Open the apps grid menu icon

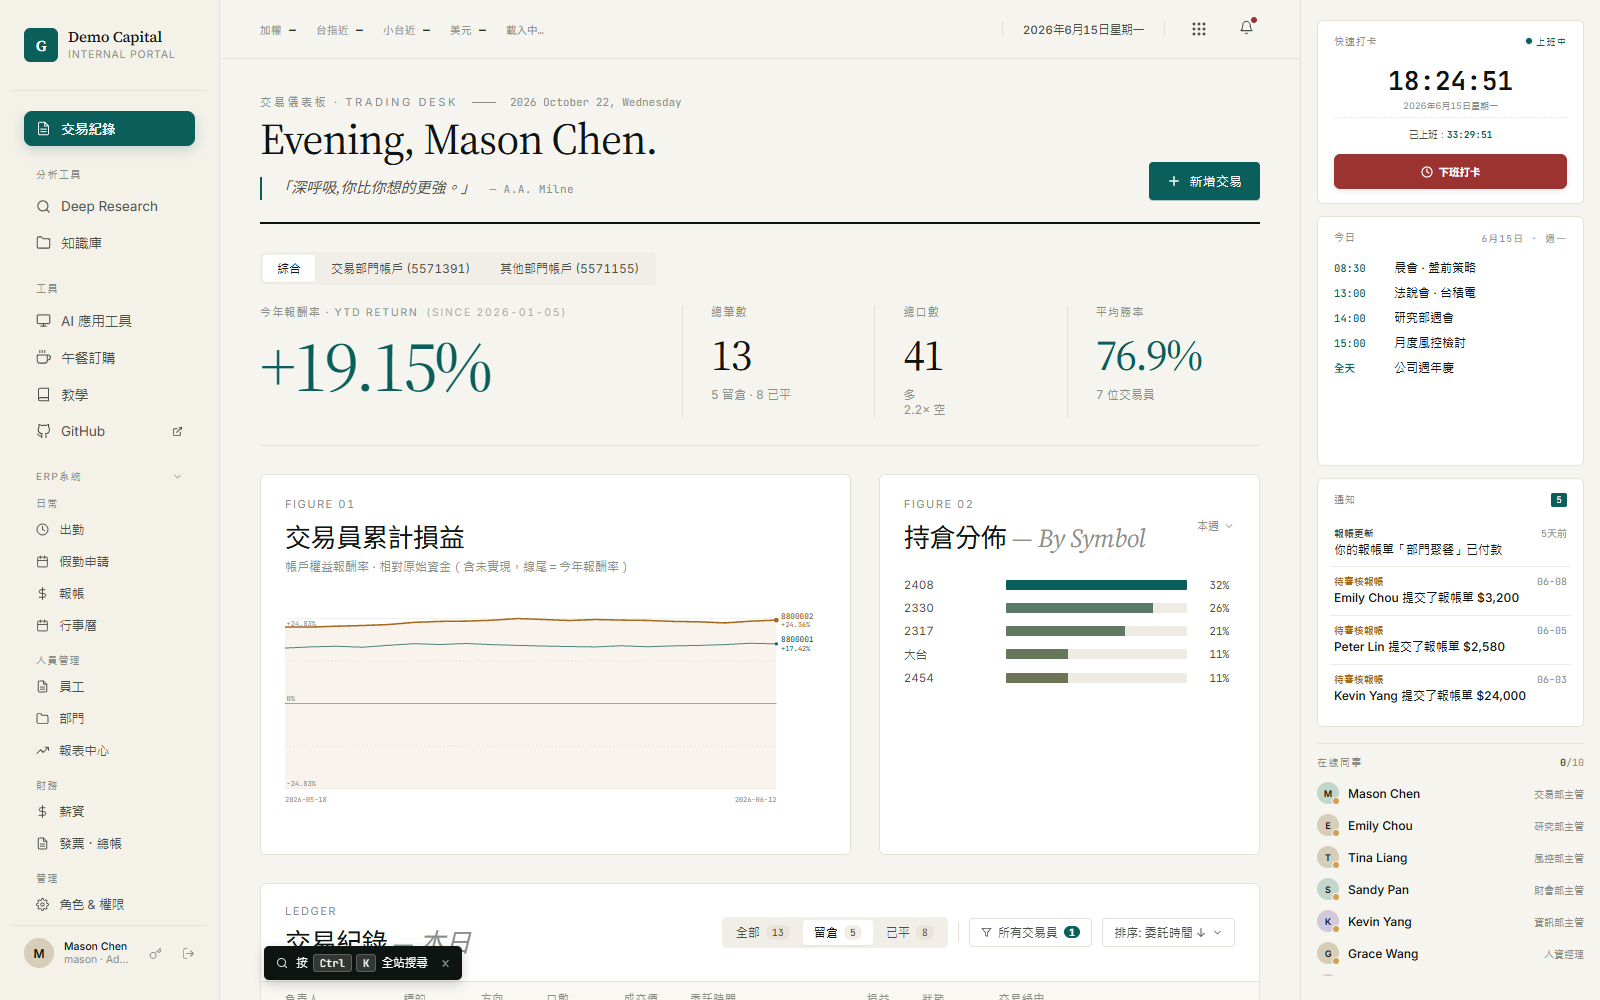pyautogui.click(x=1199, y=29)
